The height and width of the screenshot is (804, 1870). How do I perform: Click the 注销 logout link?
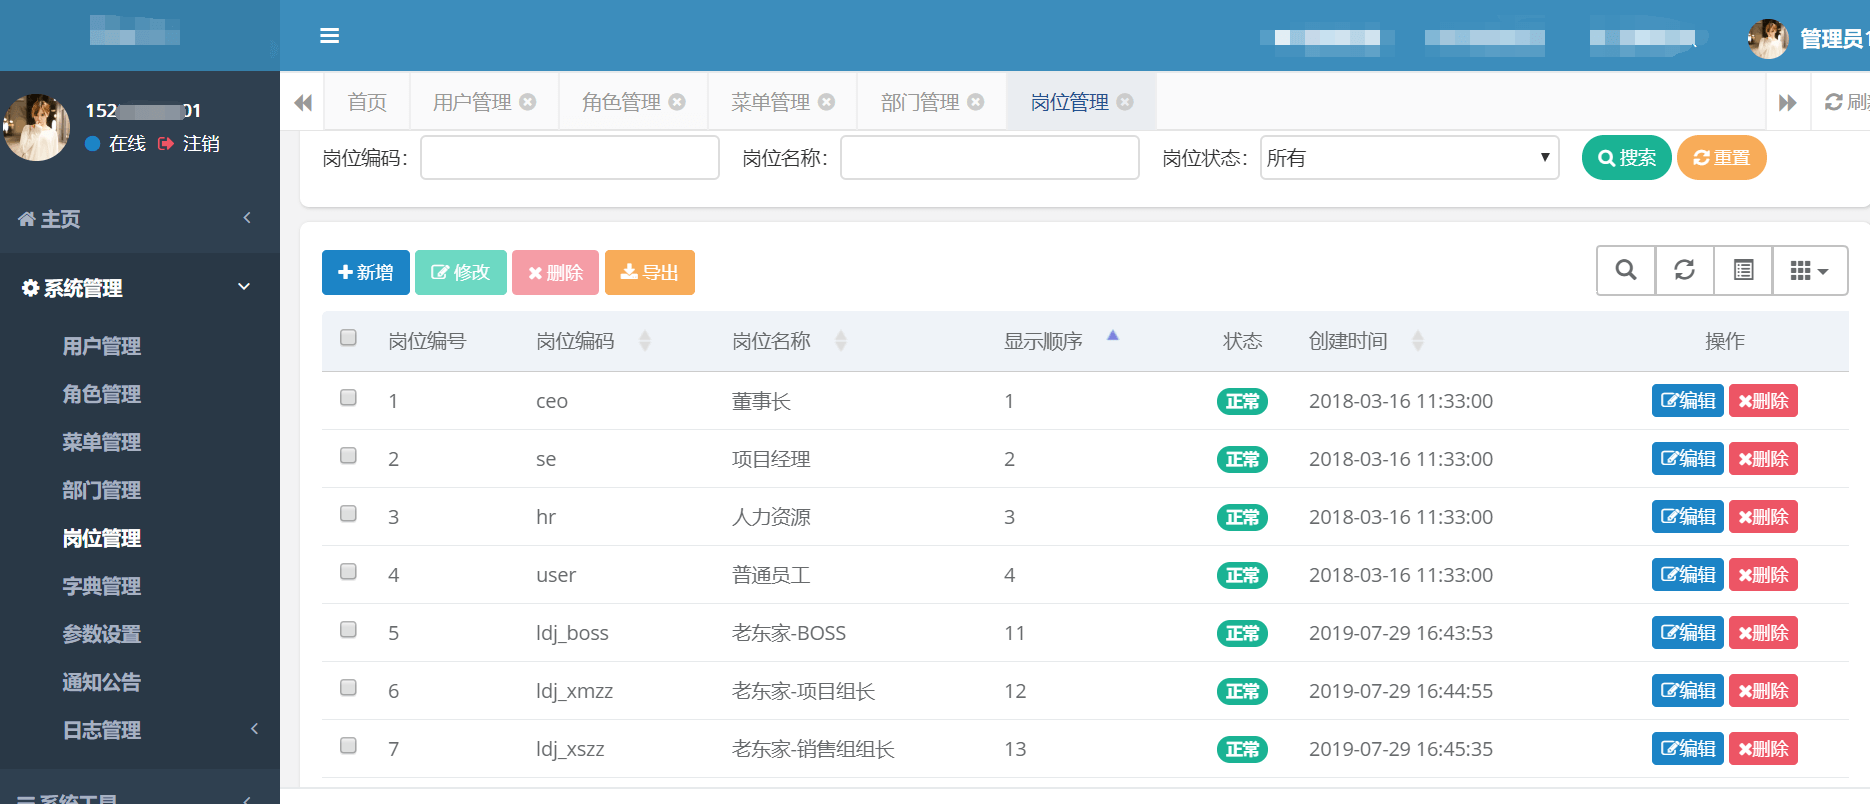[189, 144]
